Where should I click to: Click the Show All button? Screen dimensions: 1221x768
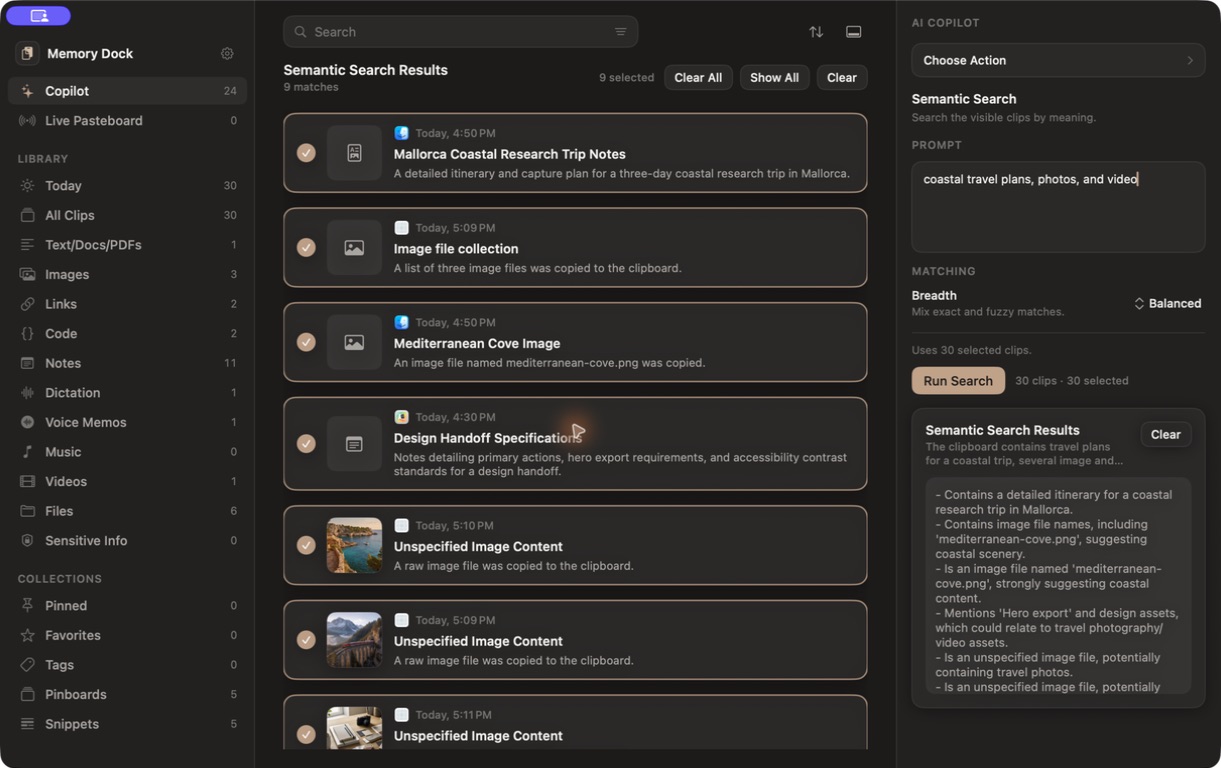pyautogui.click(x=774, y=78)
